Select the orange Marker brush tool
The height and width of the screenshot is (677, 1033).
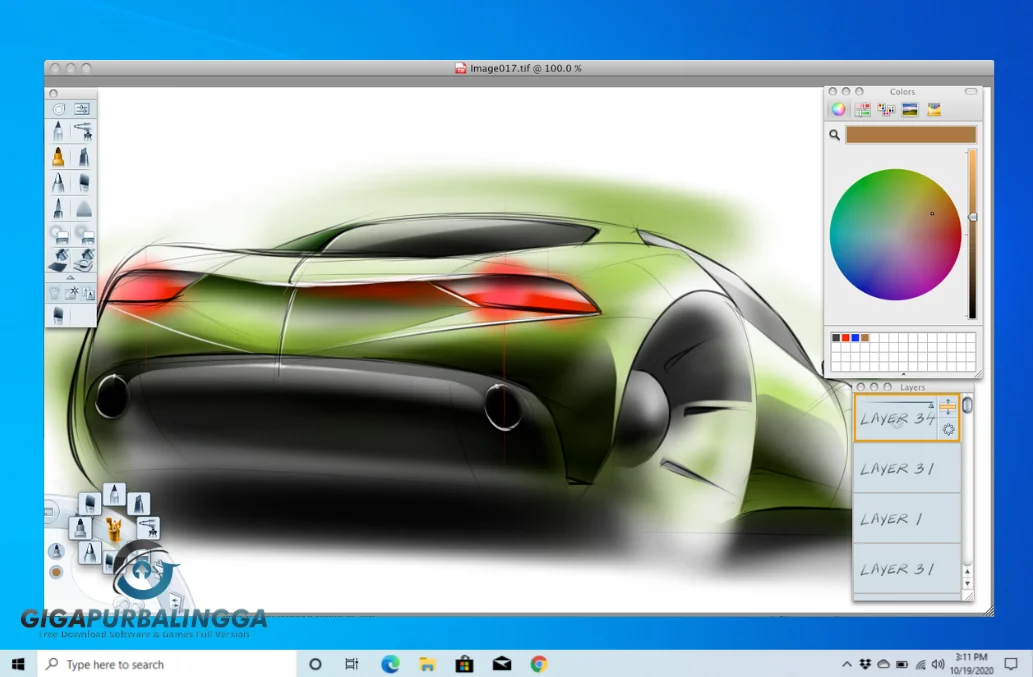[57, 157]
